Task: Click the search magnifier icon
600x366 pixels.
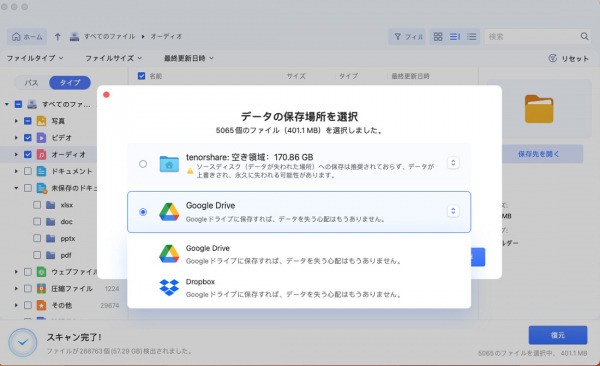Action: click(584, 36)
